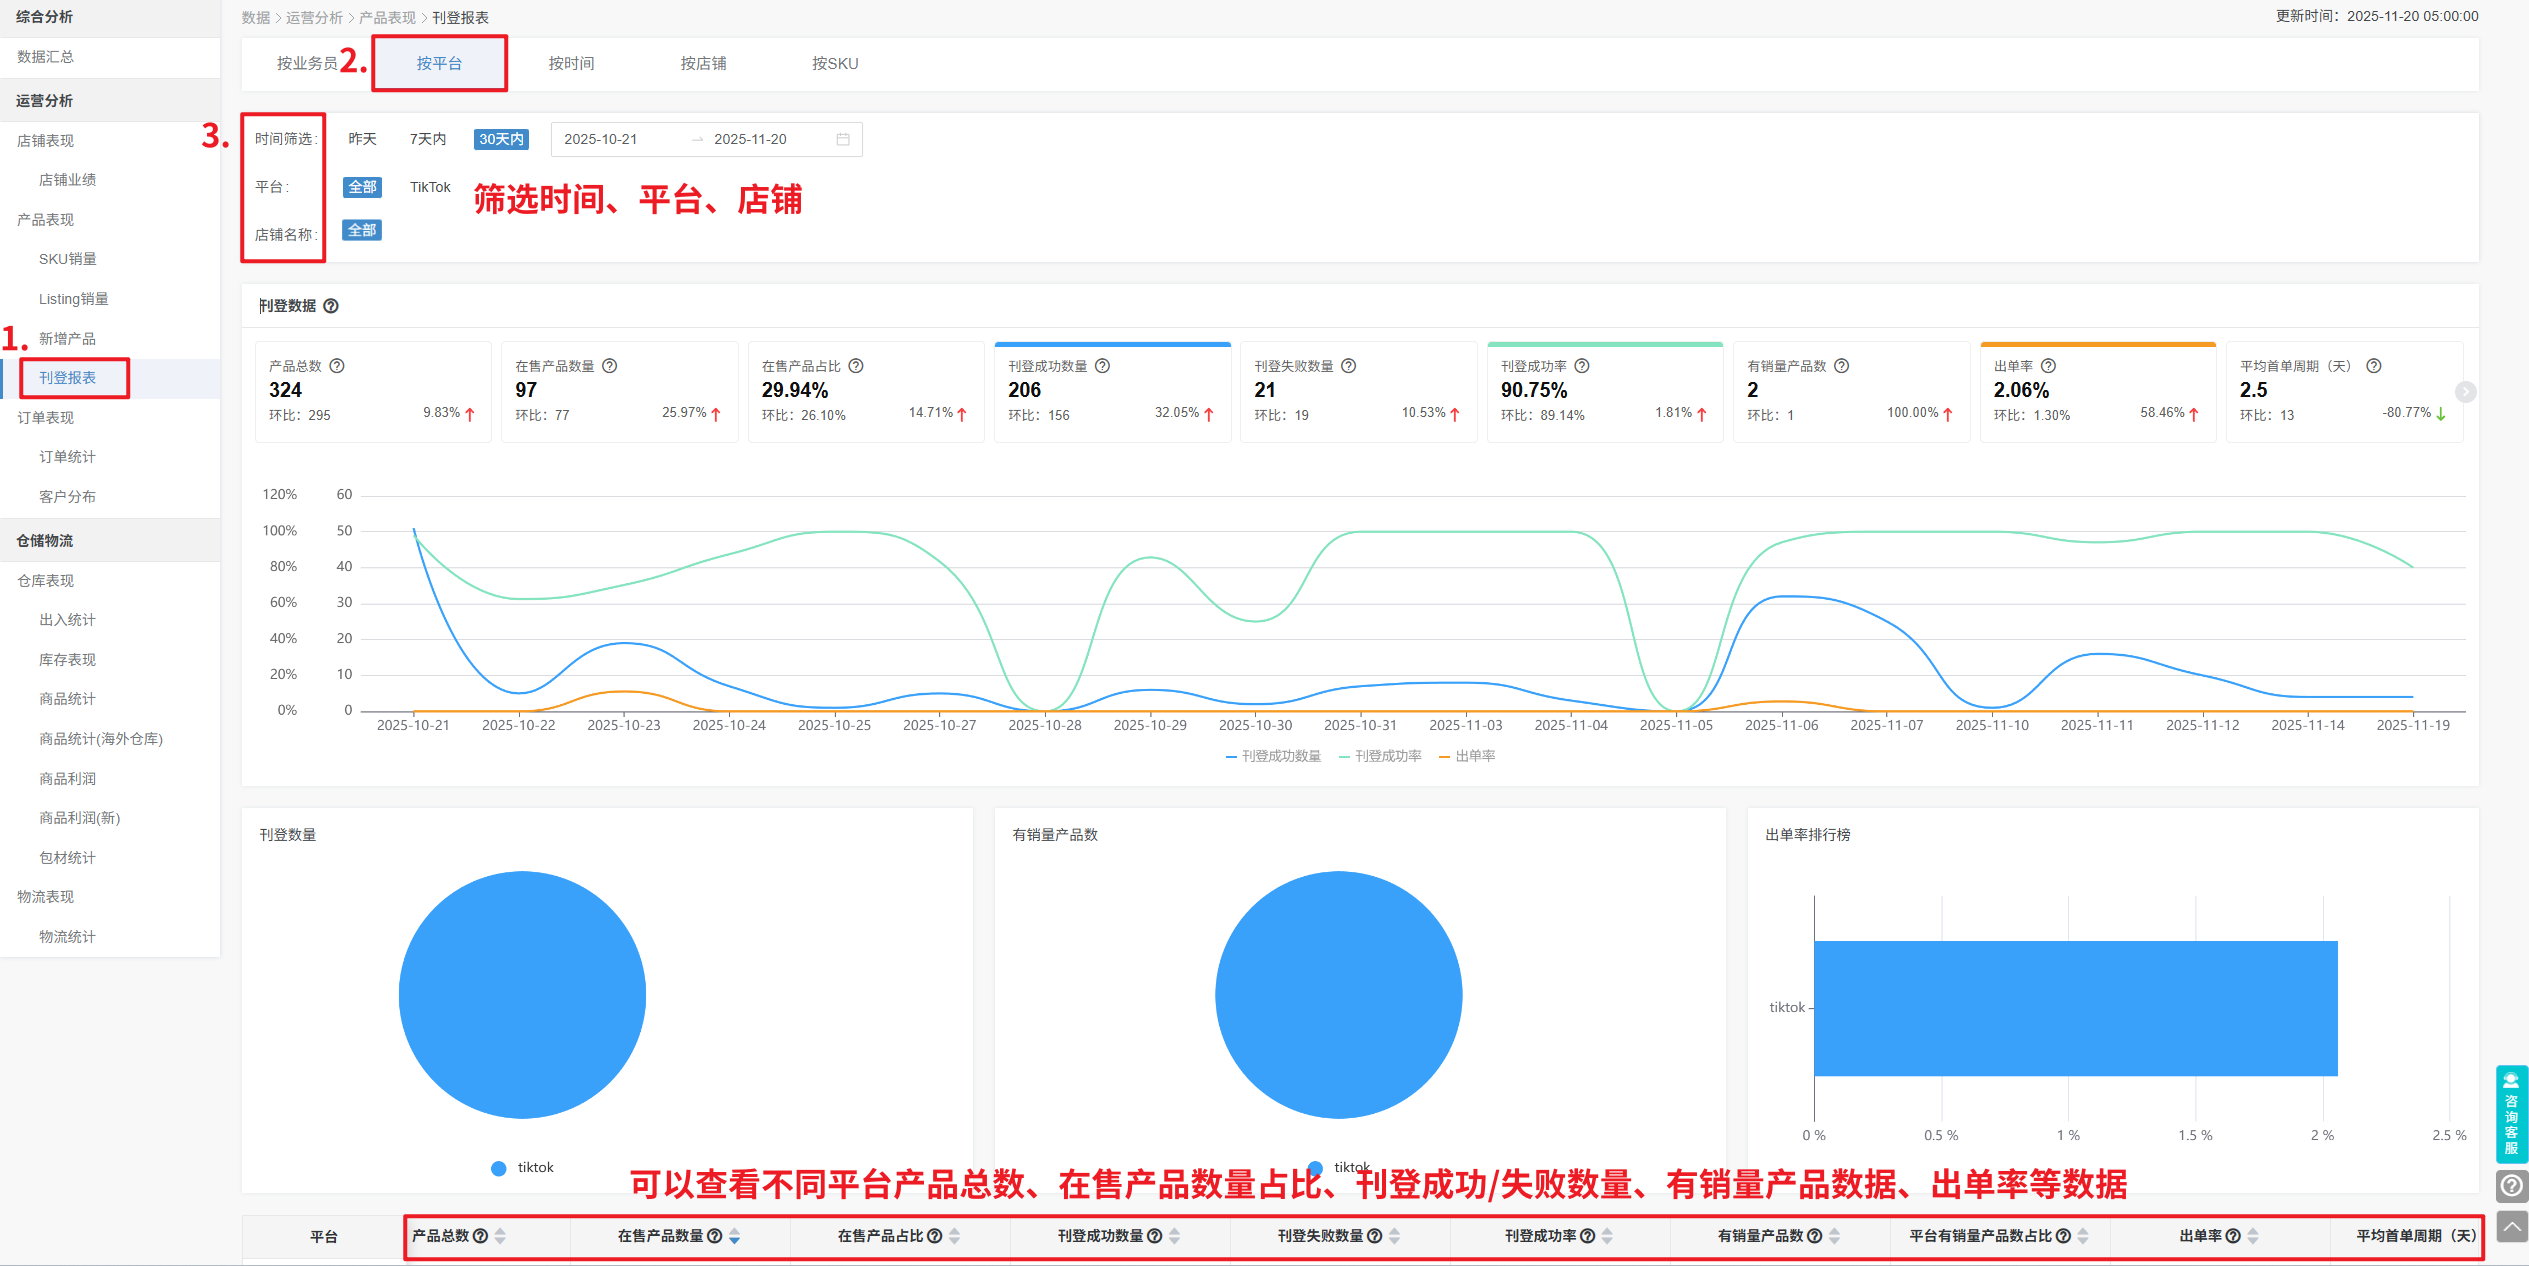Click help icon beside 出单率 card
2529x1266 pixels.
click(x=2048, y=366)
